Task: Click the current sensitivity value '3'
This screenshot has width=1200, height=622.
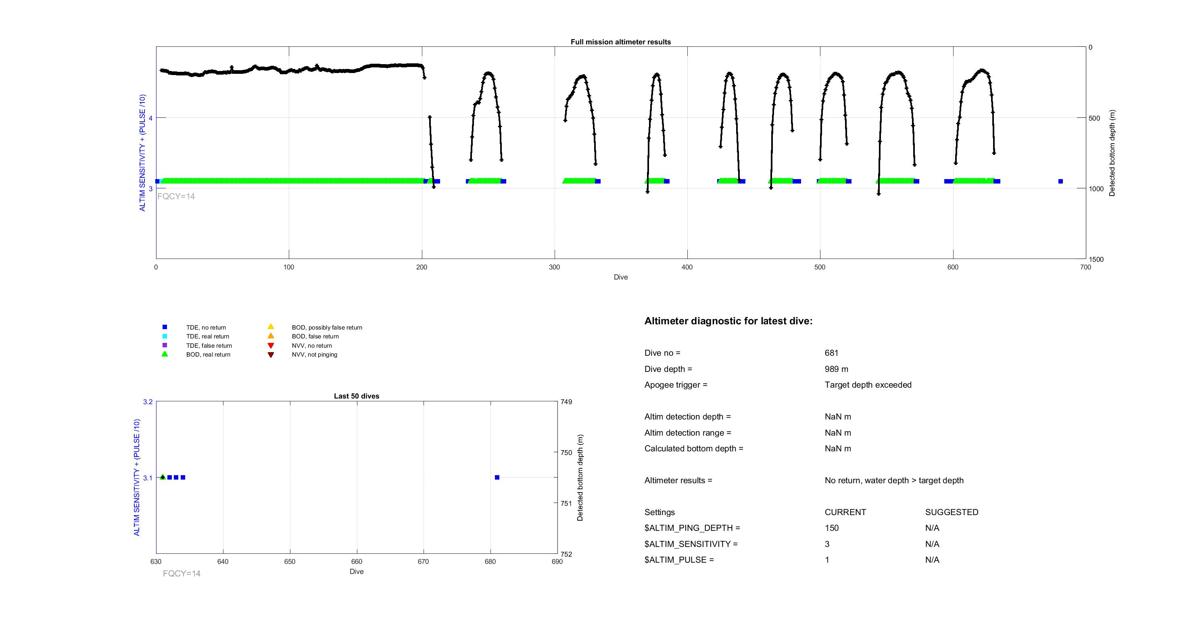Action: click(x=827, y=544)
